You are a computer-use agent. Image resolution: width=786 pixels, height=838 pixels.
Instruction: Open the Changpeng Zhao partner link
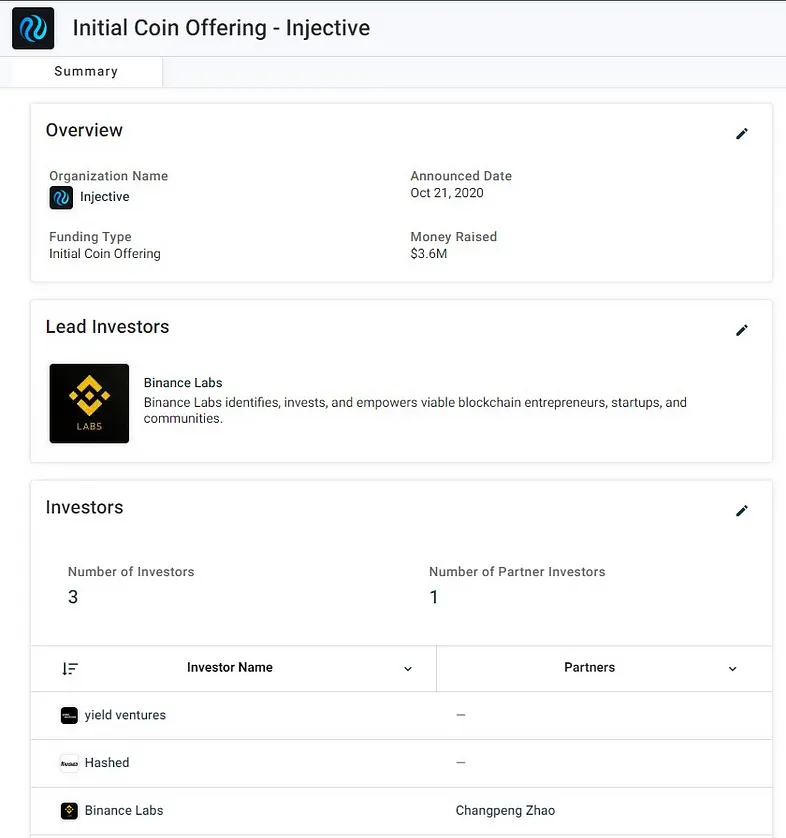click(505, 811)
